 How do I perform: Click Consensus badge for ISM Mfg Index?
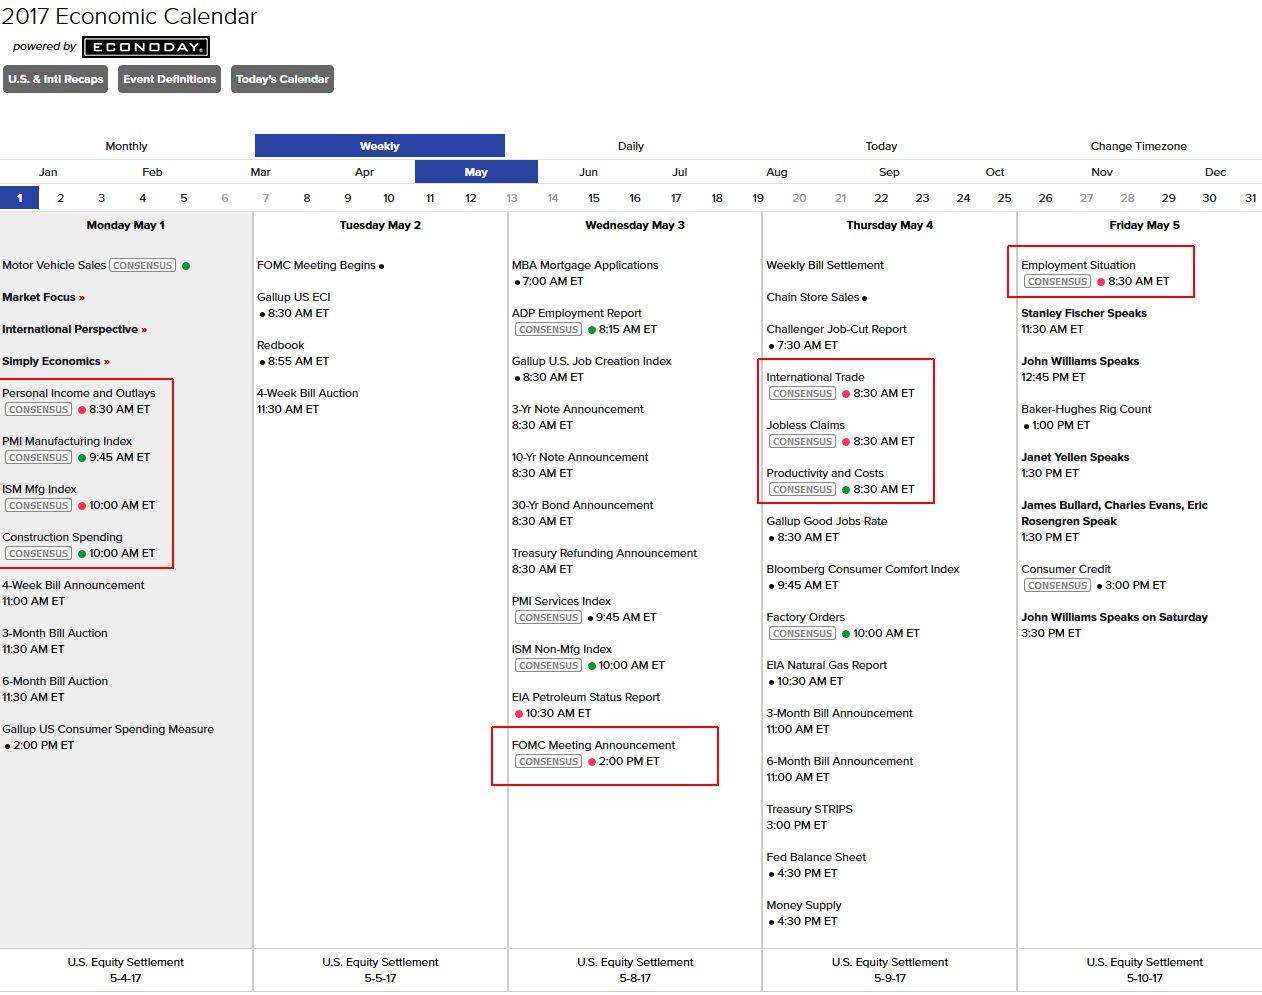point(38,505)
